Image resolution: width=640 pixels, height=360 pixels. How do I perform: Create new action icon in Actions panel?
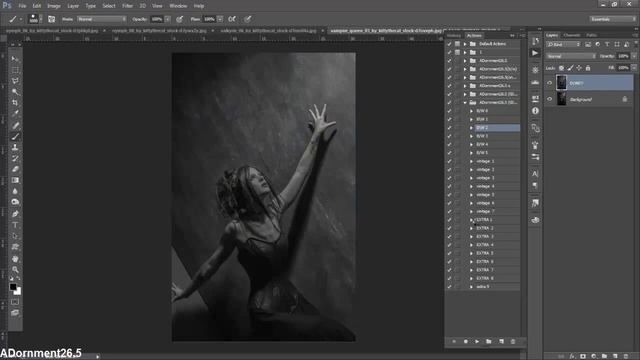tap(501, 342)
